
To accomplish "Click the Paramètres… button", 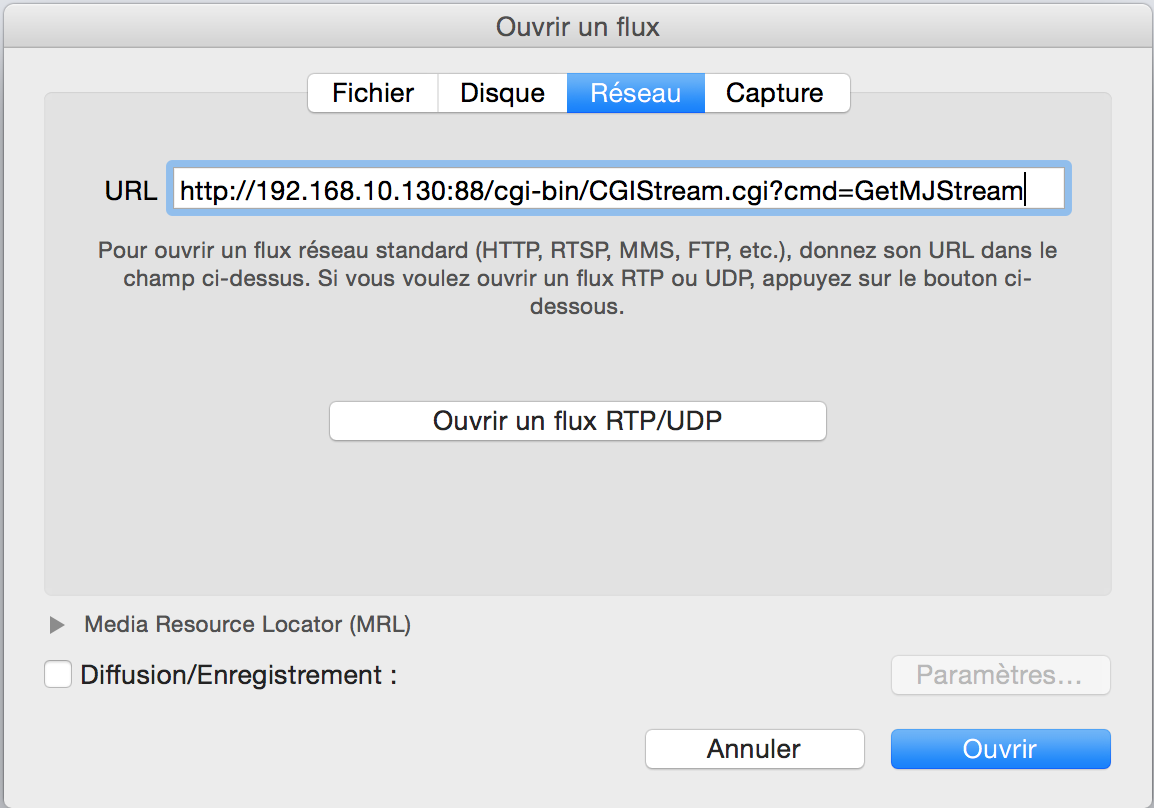I will (x=999, y=675).
